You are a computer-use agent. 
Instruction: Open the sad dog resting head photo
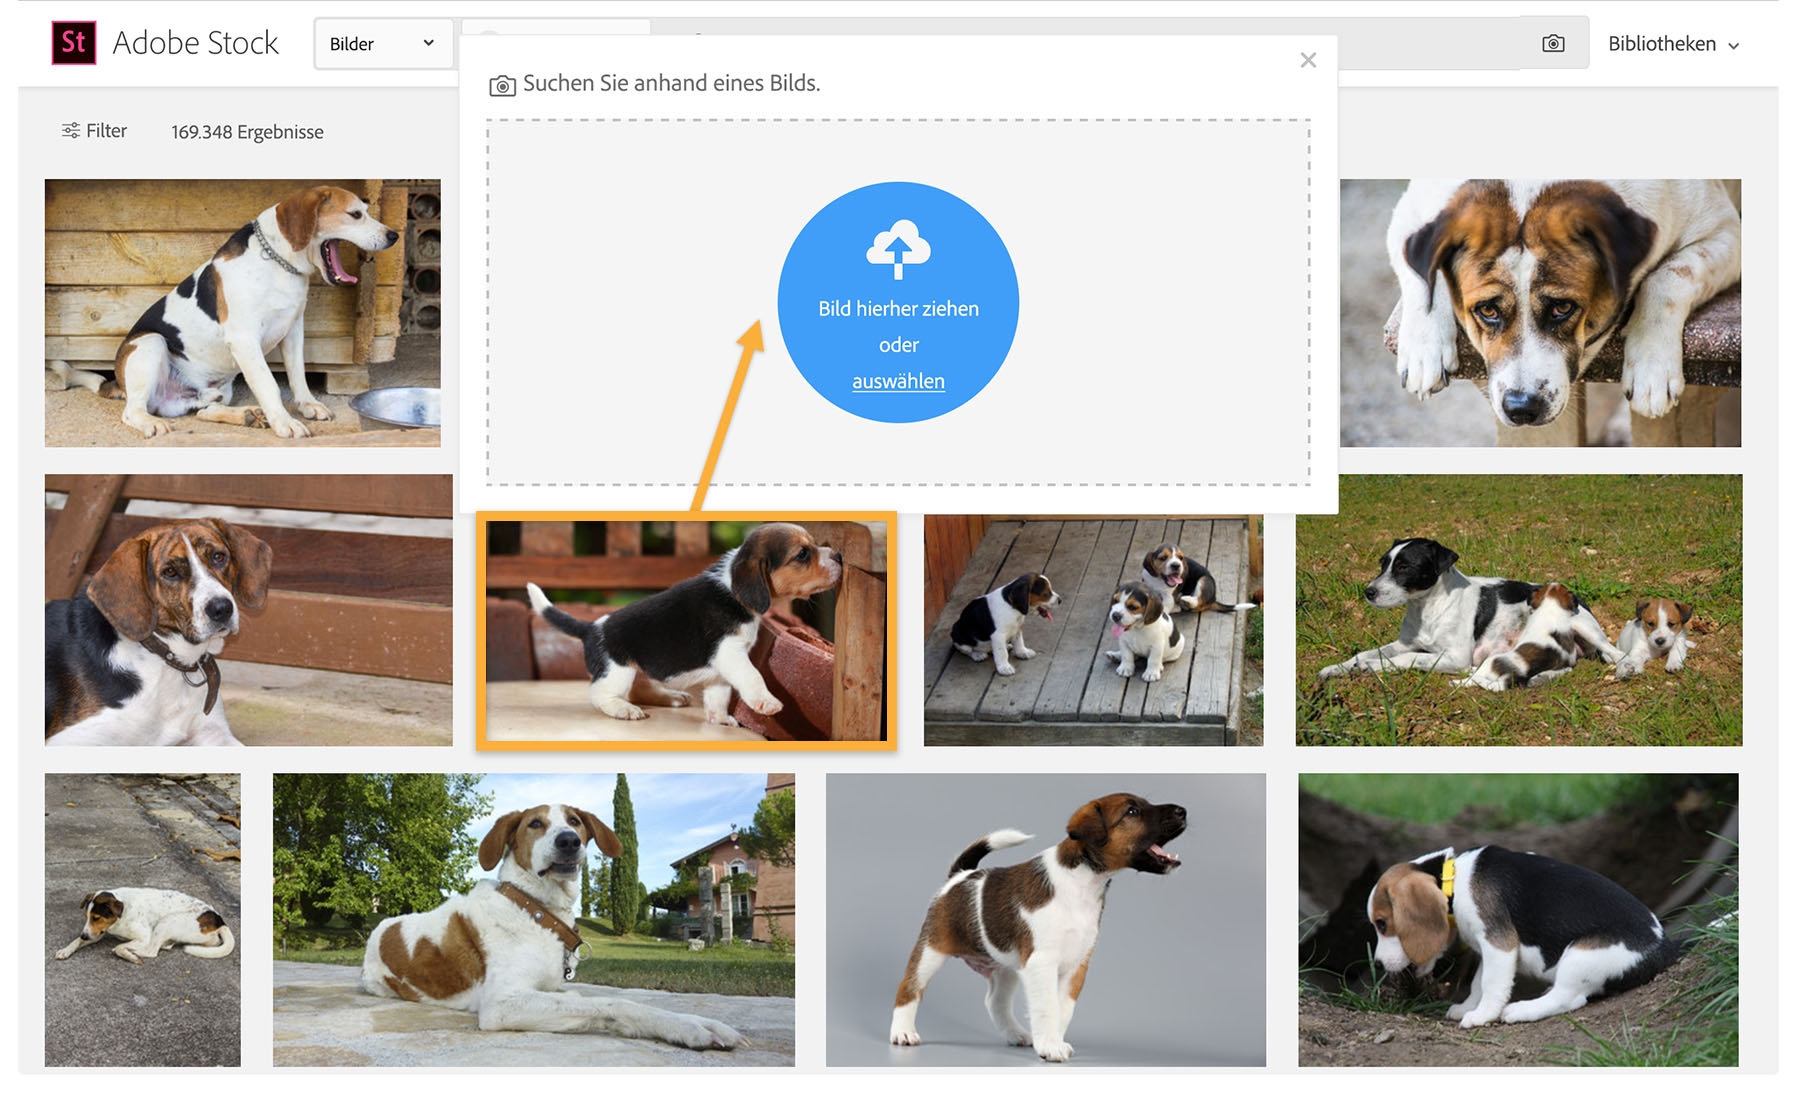click(x=1540, y=313)
